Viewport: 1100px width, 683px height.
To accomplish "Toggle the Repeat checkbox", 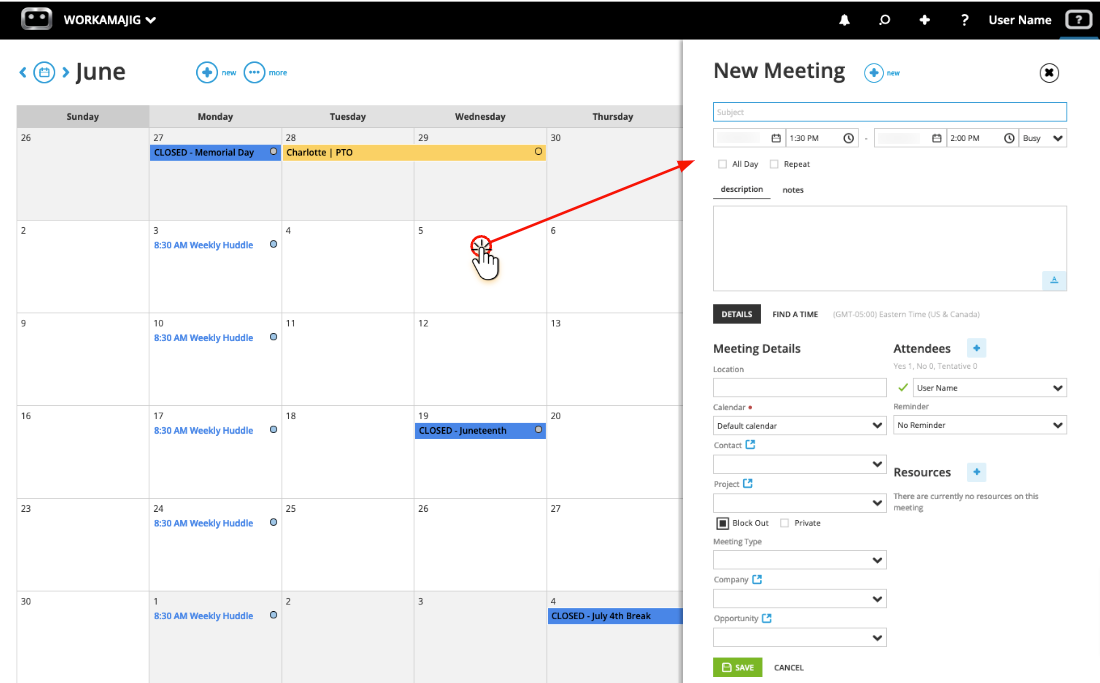I will tap(774, 164).
